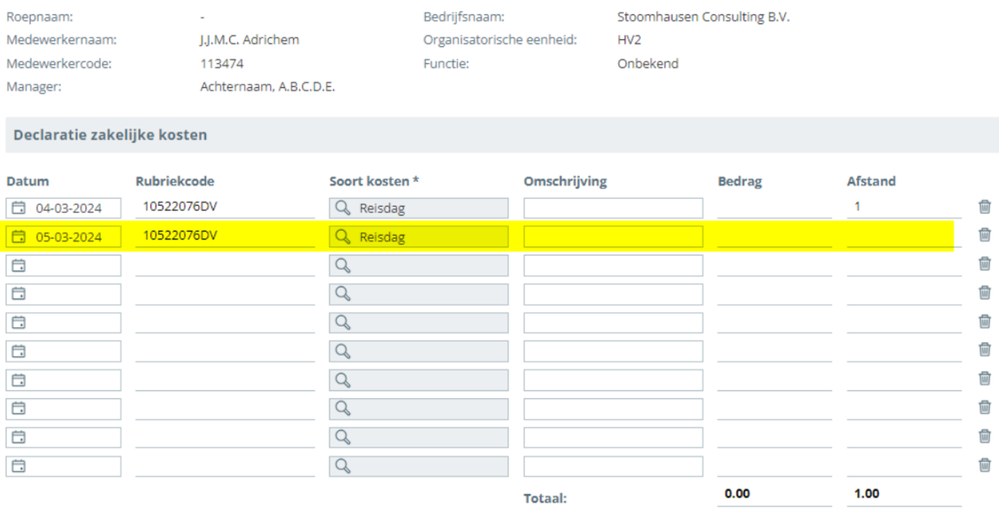Open calendar picker in highlighted 05-03-2024 row
The image size is (999, 515).
[x=18, y=237]
